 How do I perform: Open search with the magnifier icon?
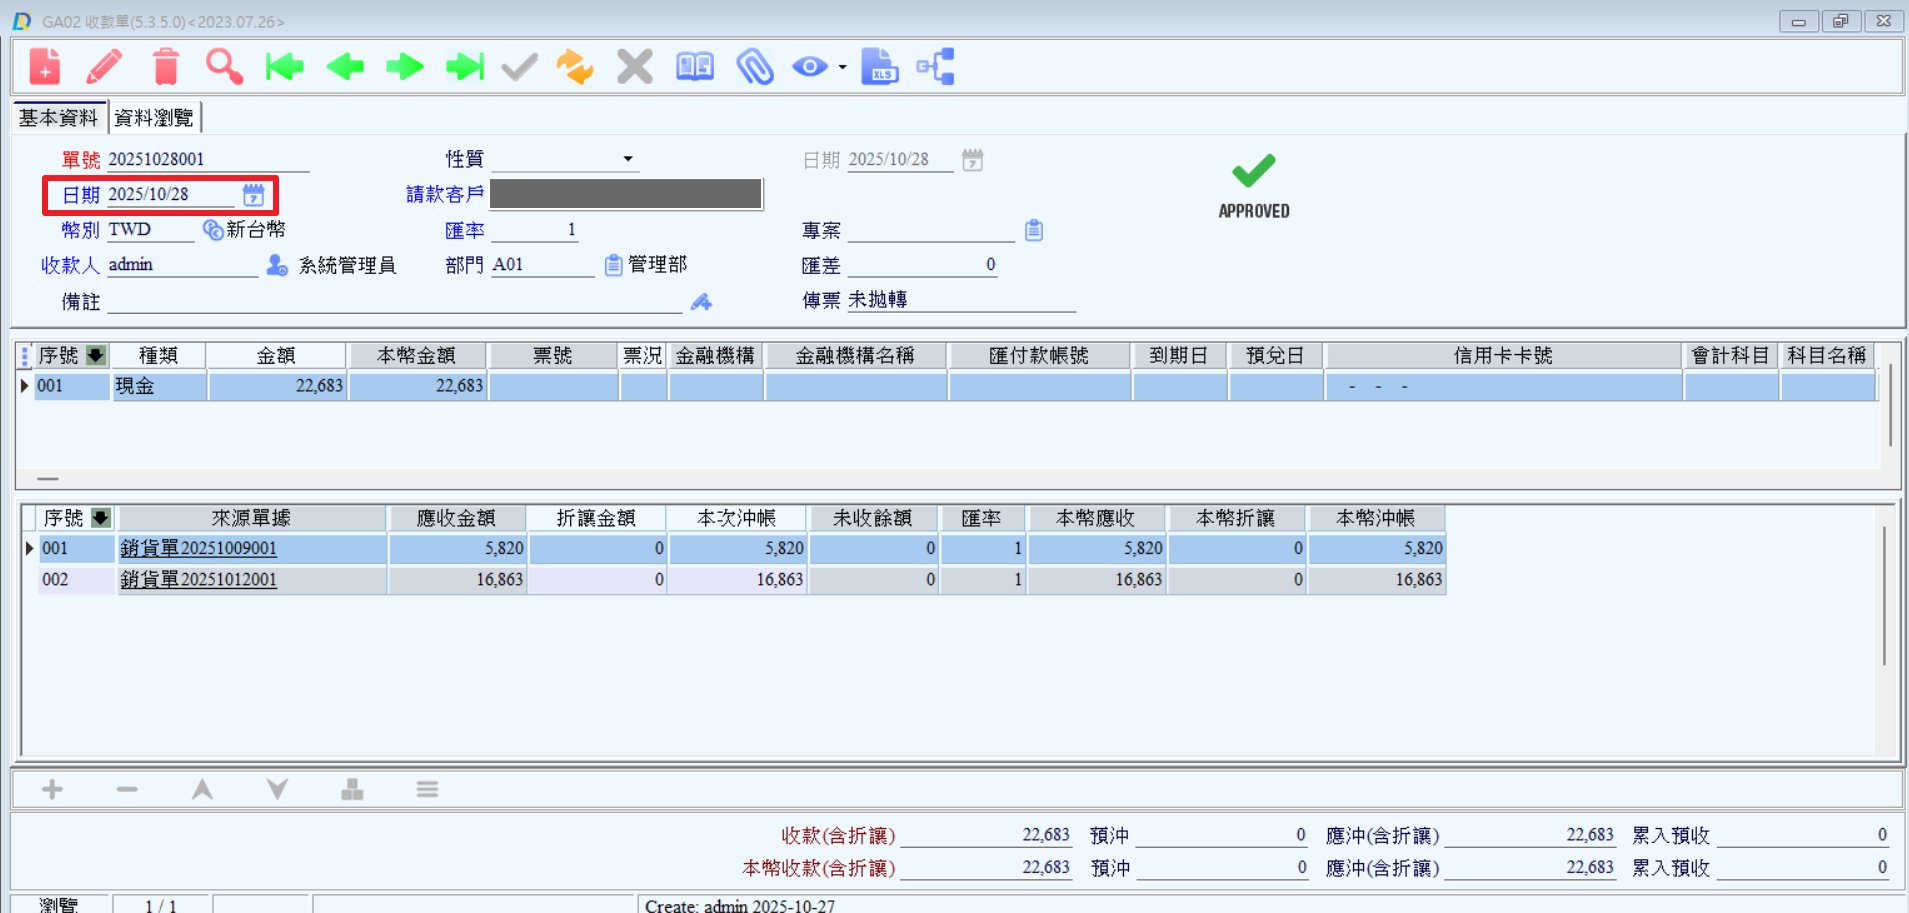[224, 67]
